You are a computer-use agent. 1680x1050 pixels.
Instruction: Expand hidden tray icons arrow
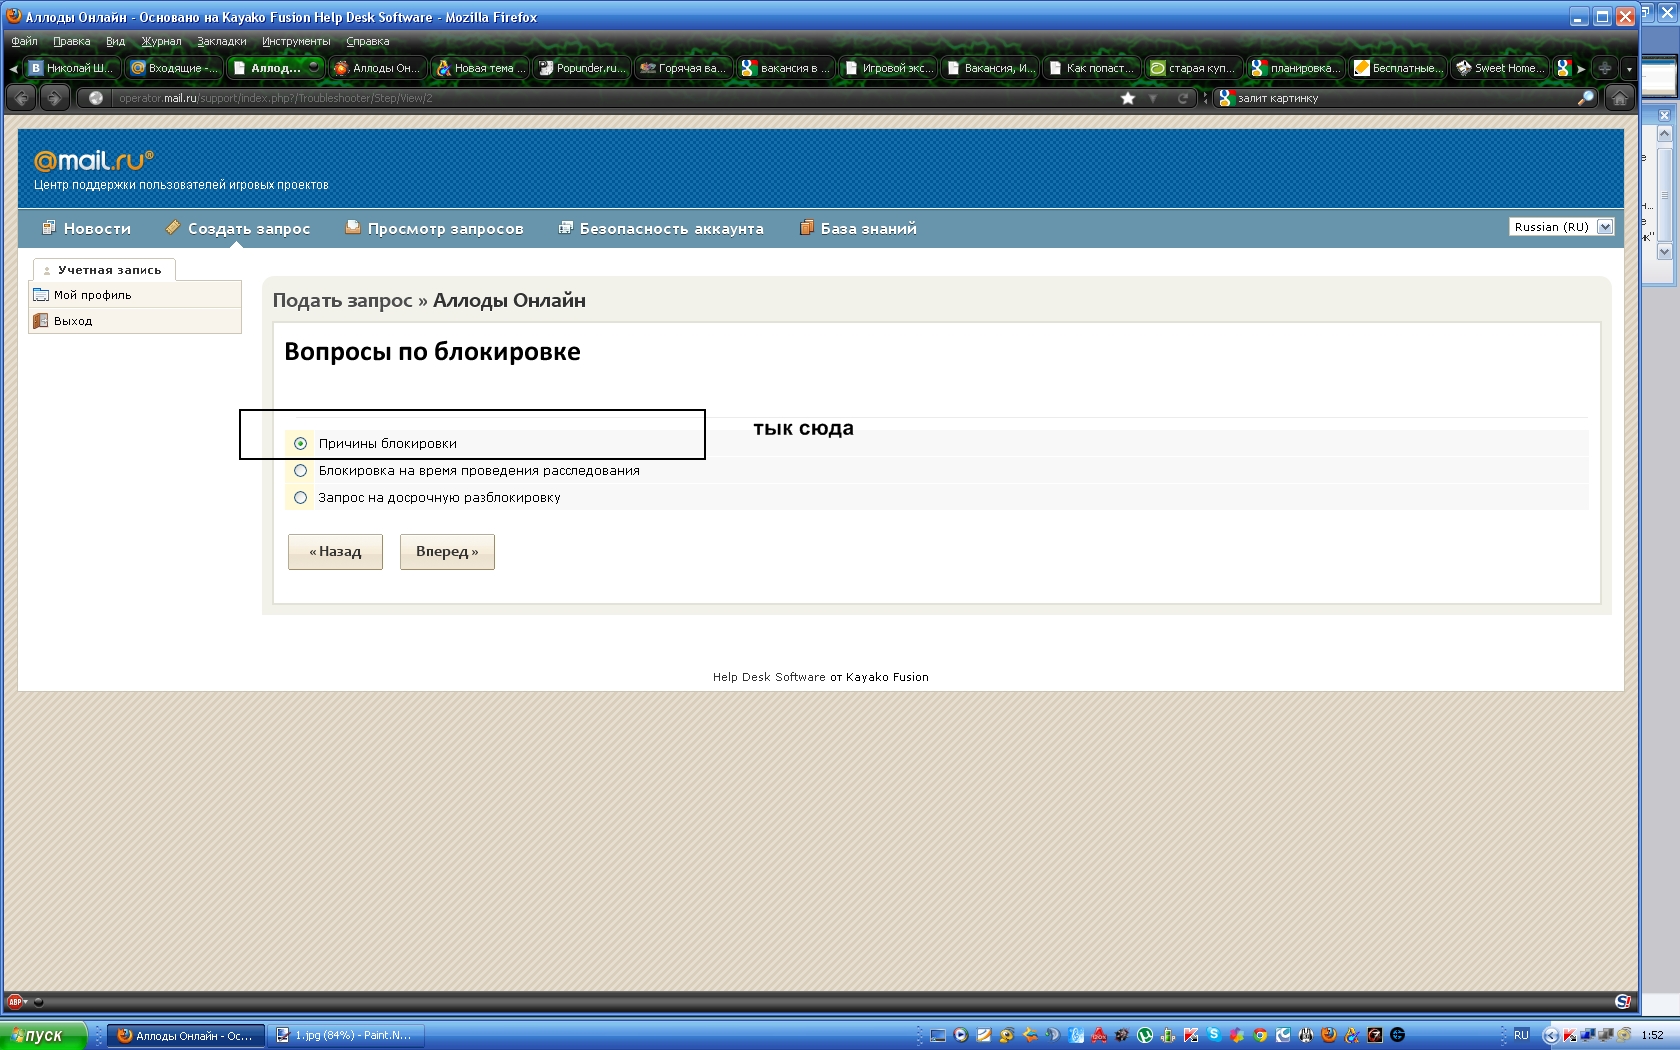(x=1551, y=1036)
